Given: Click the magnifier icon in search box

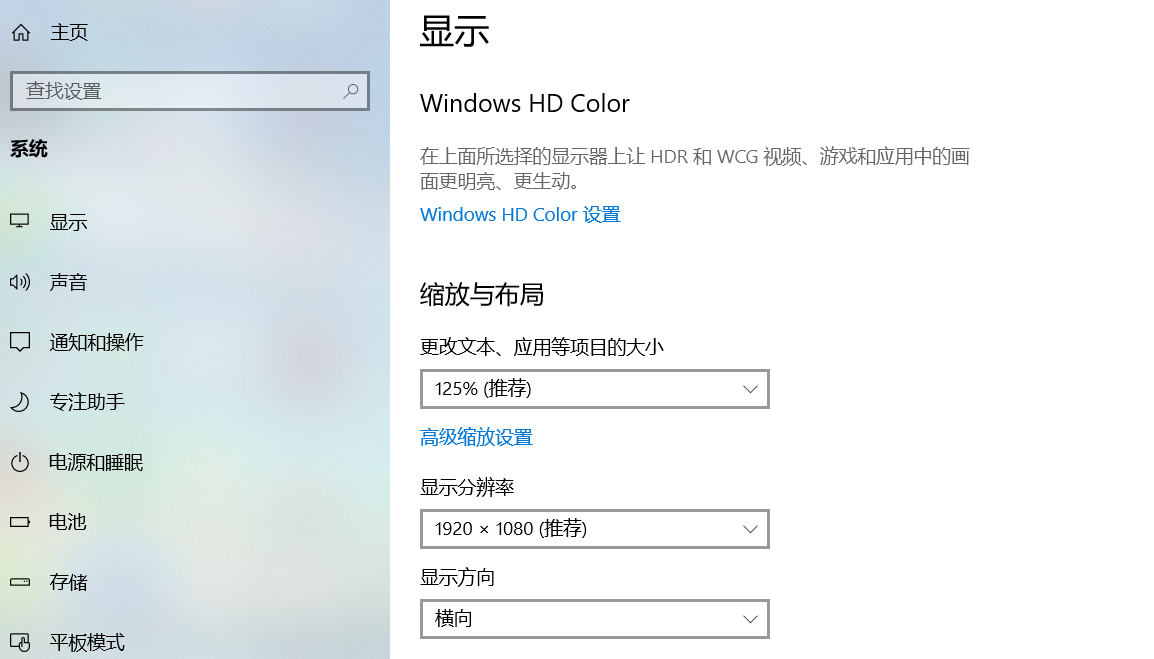Looking at the screenshot, I should click(x=351, y=91).
